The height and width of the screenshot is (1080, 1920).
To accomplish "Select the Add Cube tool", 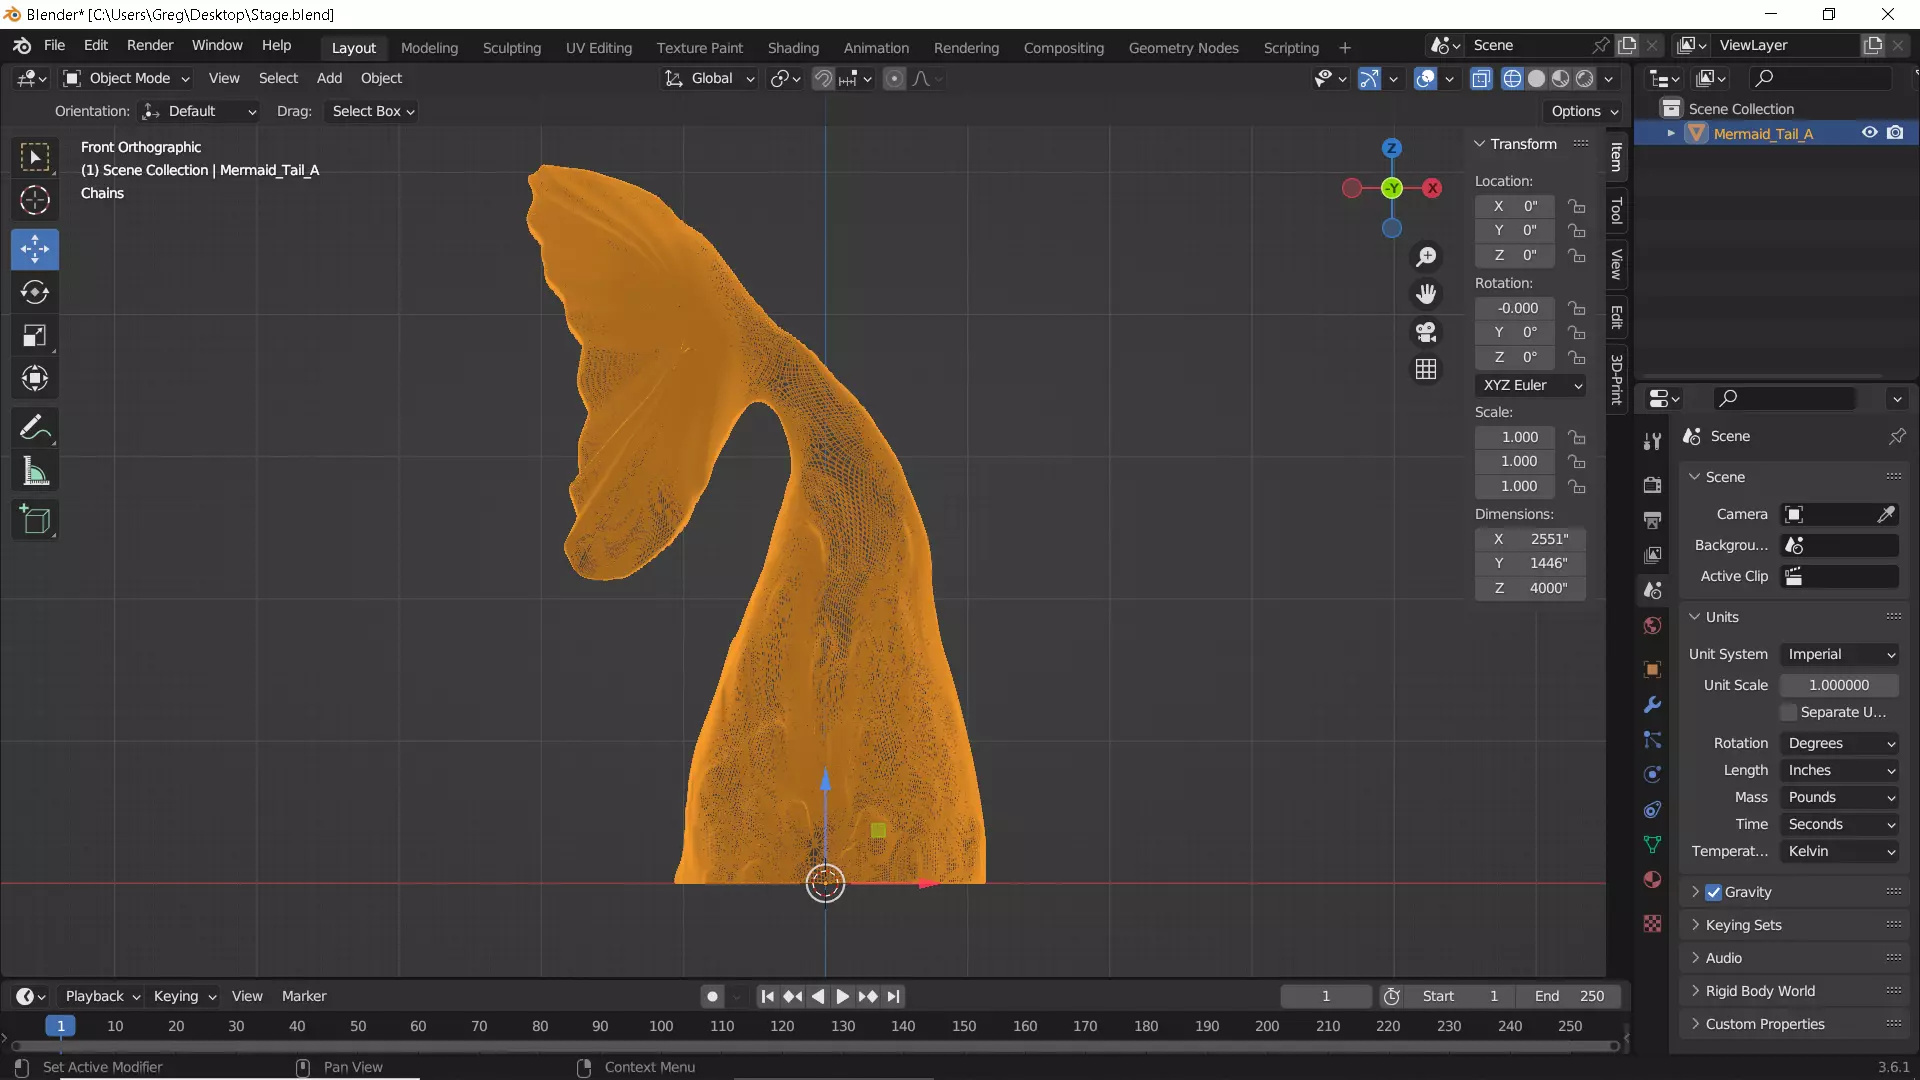I will tap(35, 520).
